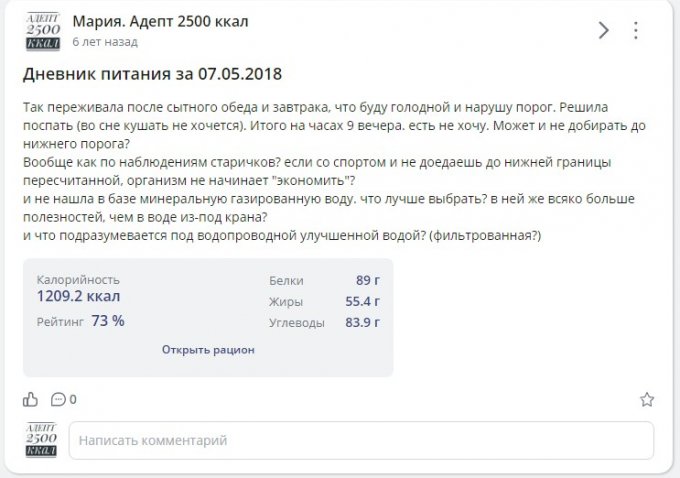This screenshot has width=680, height=478.
Task: Click the Жиры 55.4 г row
Action: 324,301
